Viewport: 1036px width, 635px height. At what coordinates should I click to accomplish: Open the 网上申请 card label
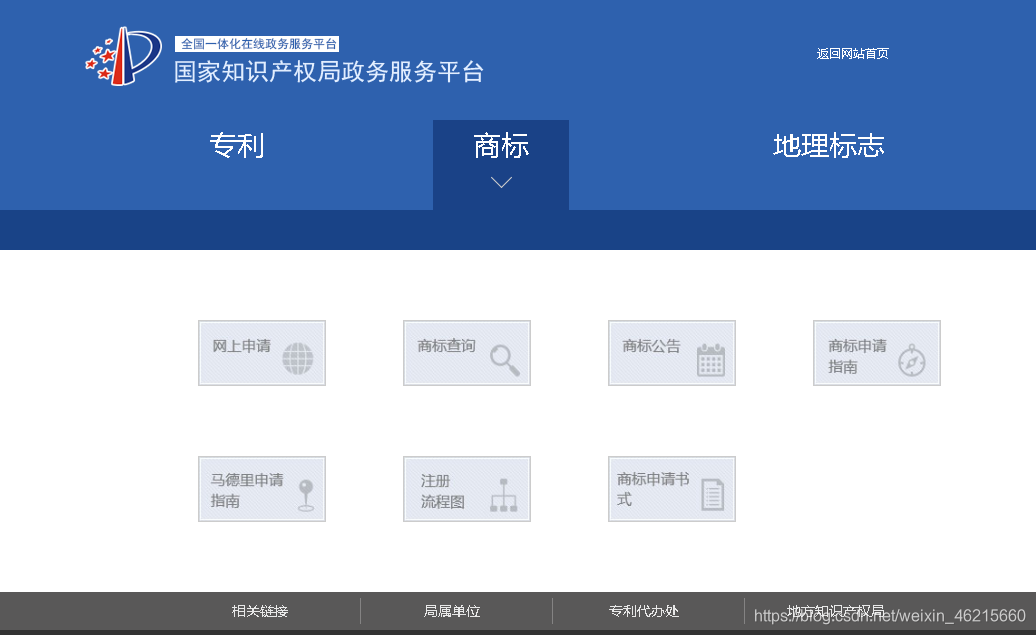241,346
